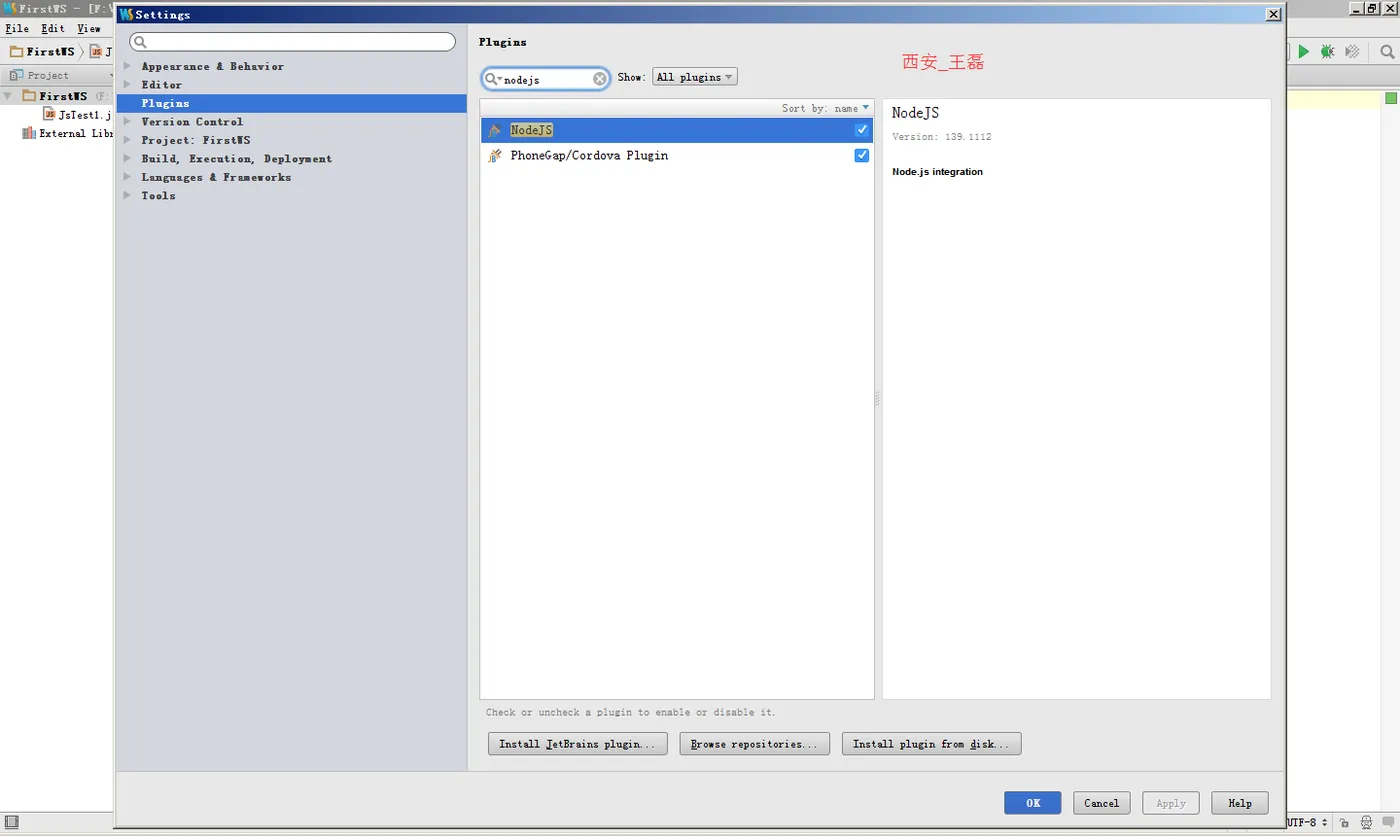Screen dimensions: 1400x836
Task: Open the Edit menu
Action: click(53, 29)
